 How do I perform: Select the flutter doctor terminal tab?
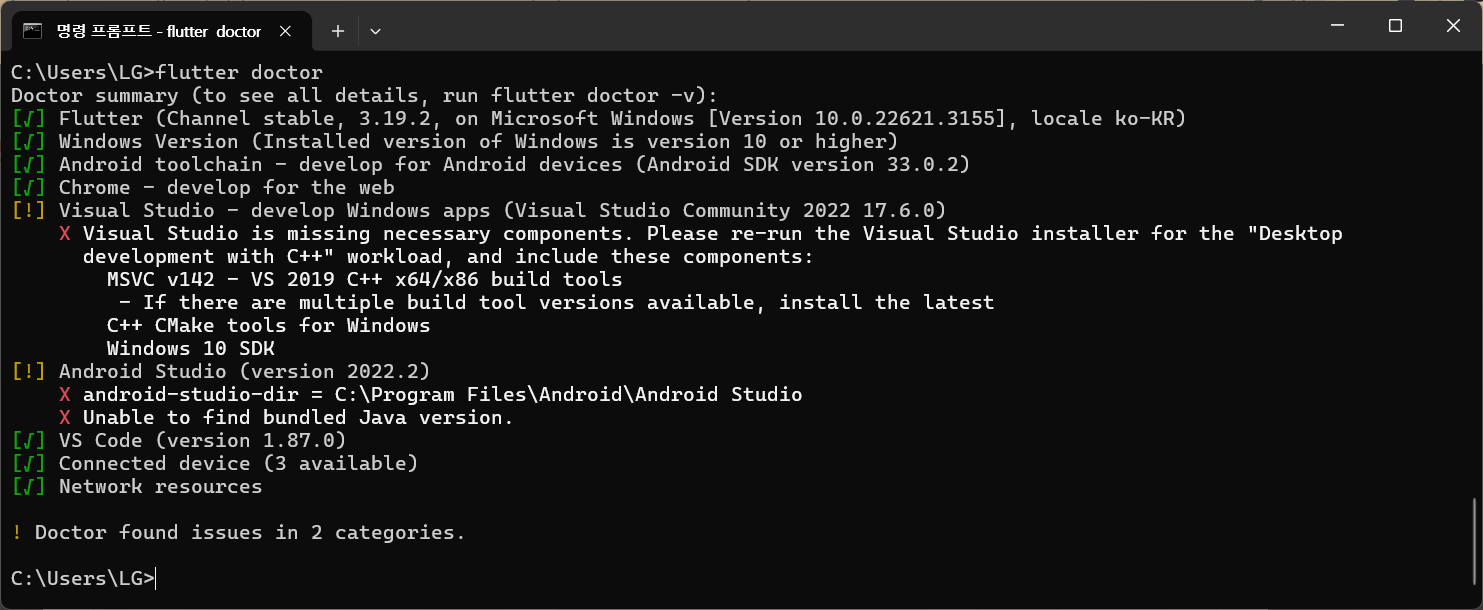tap(160, 31)
